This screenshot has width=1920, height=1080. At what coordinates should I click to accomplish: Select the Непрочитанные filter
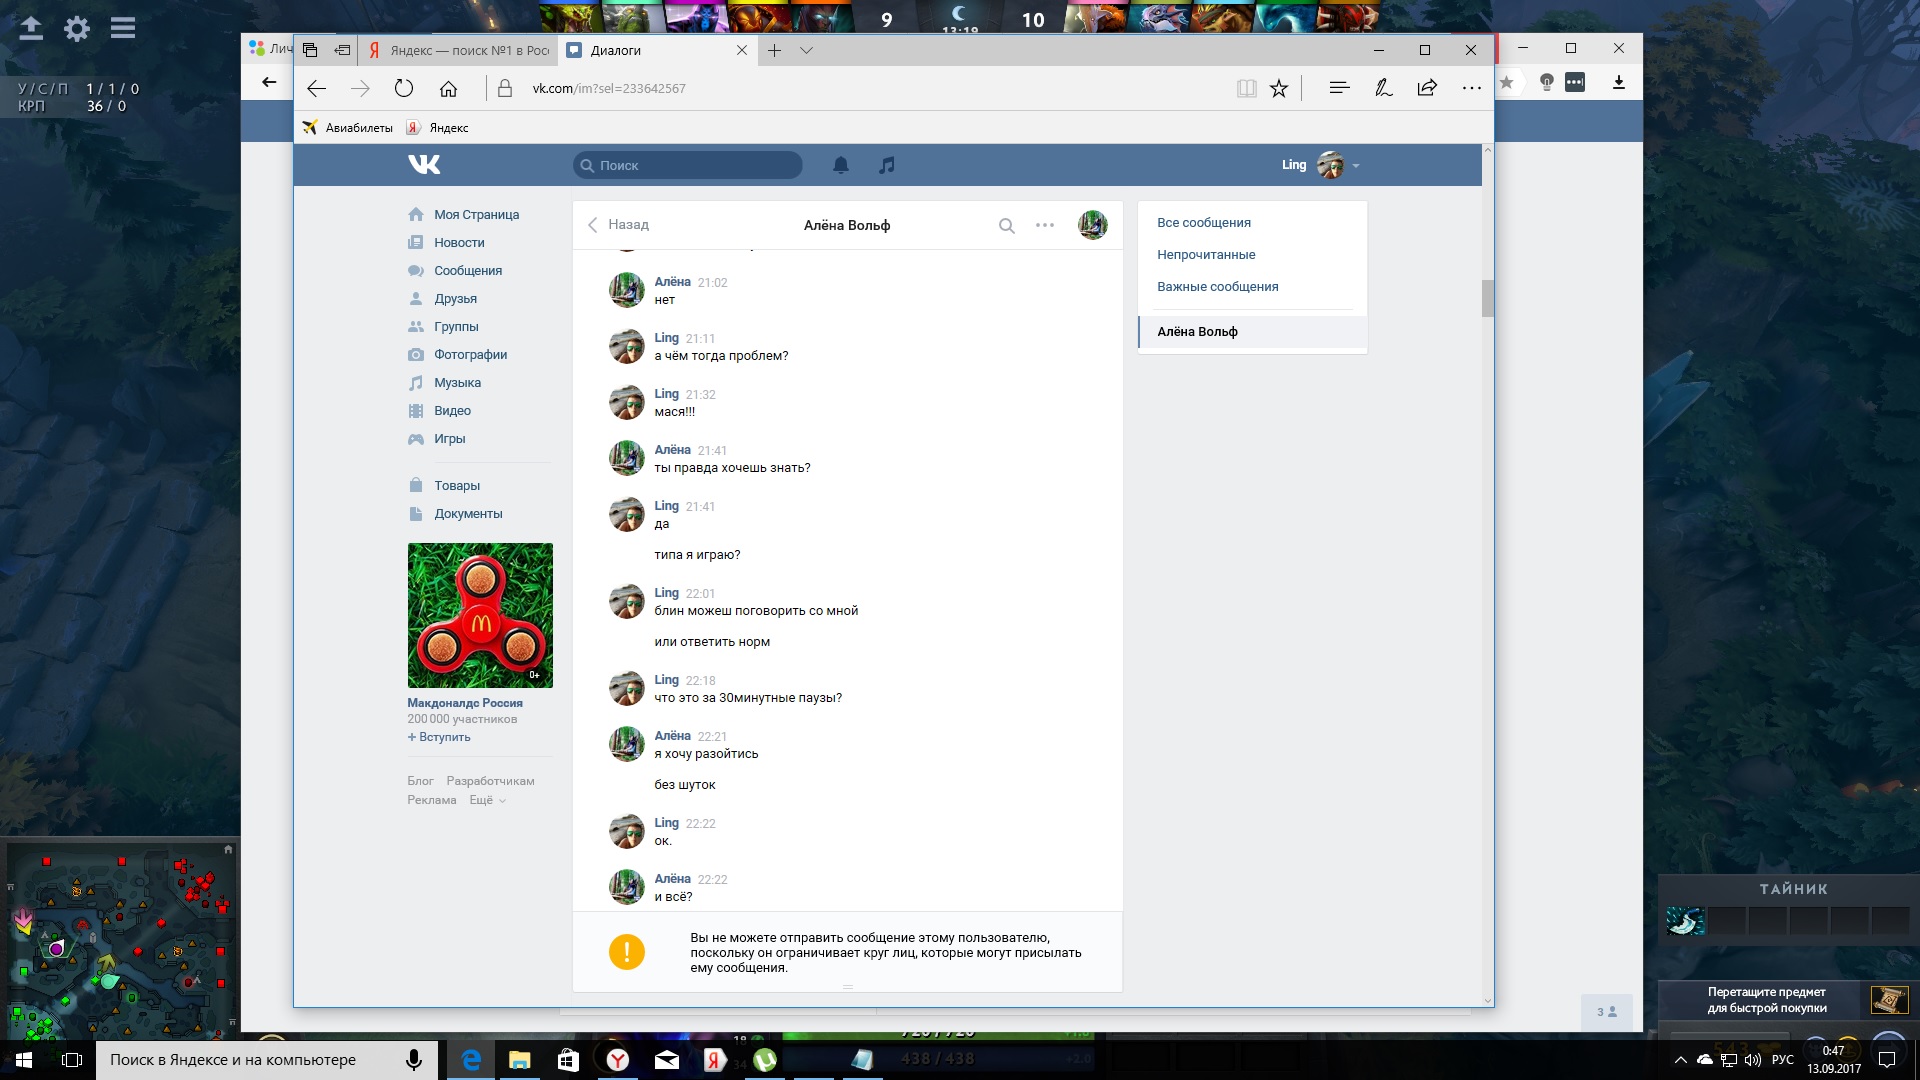coord(1206,255)
